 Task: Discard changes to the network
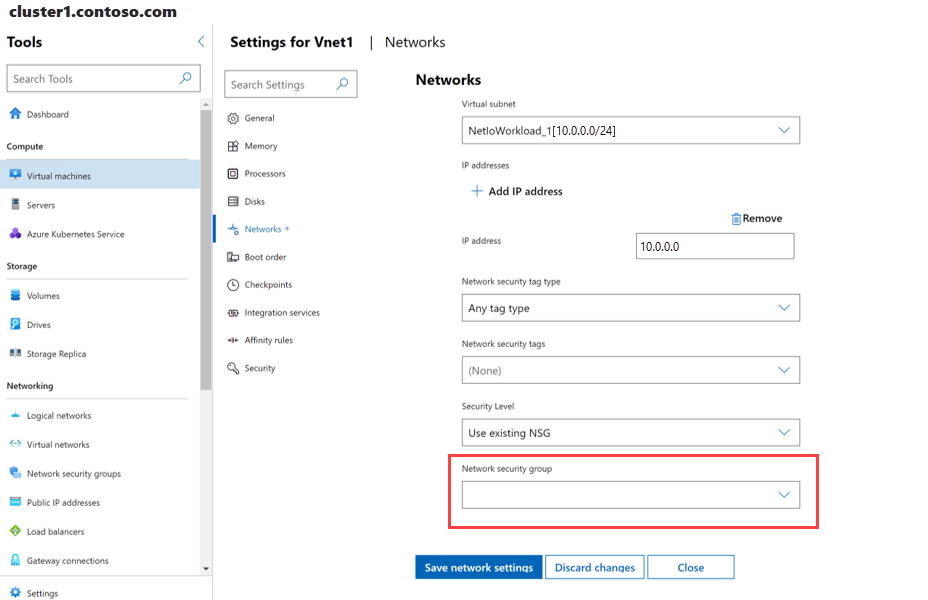[x=594, y=566]
